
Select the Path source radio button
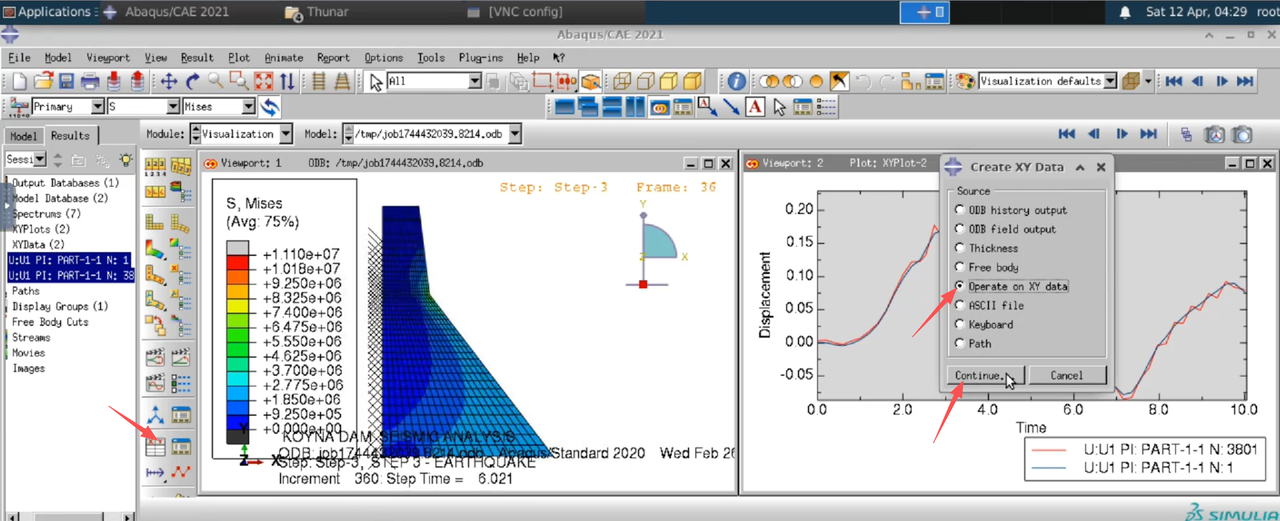tap(960, 343)
